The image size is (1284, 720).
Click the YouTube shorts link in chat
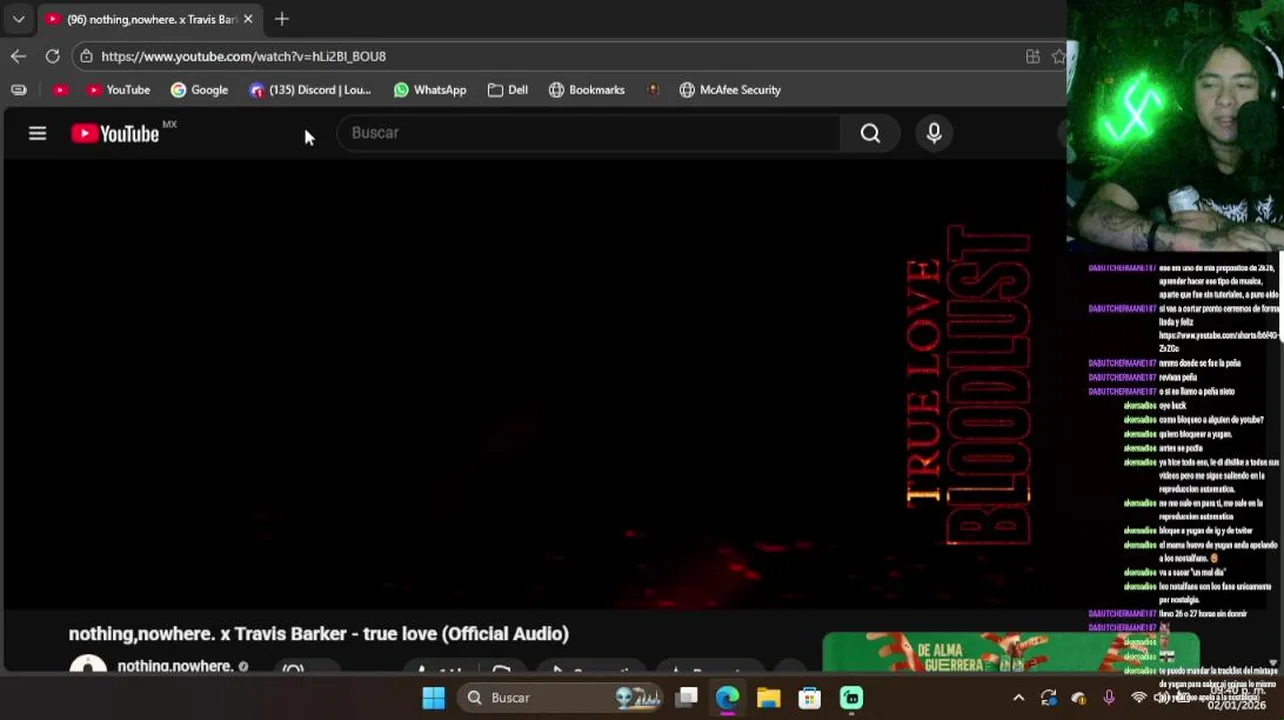[x=1218, y=341]
